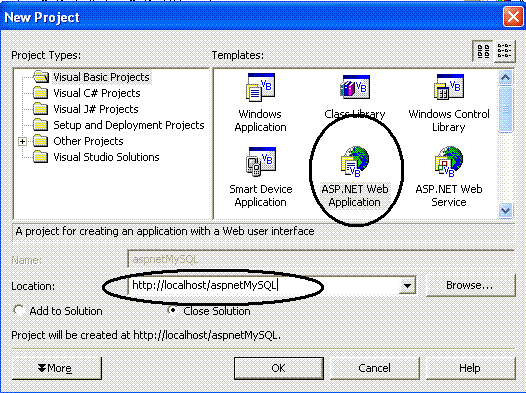Close the New Project dialog
This screenshot has height=393, width=526.
pos(513,16)
